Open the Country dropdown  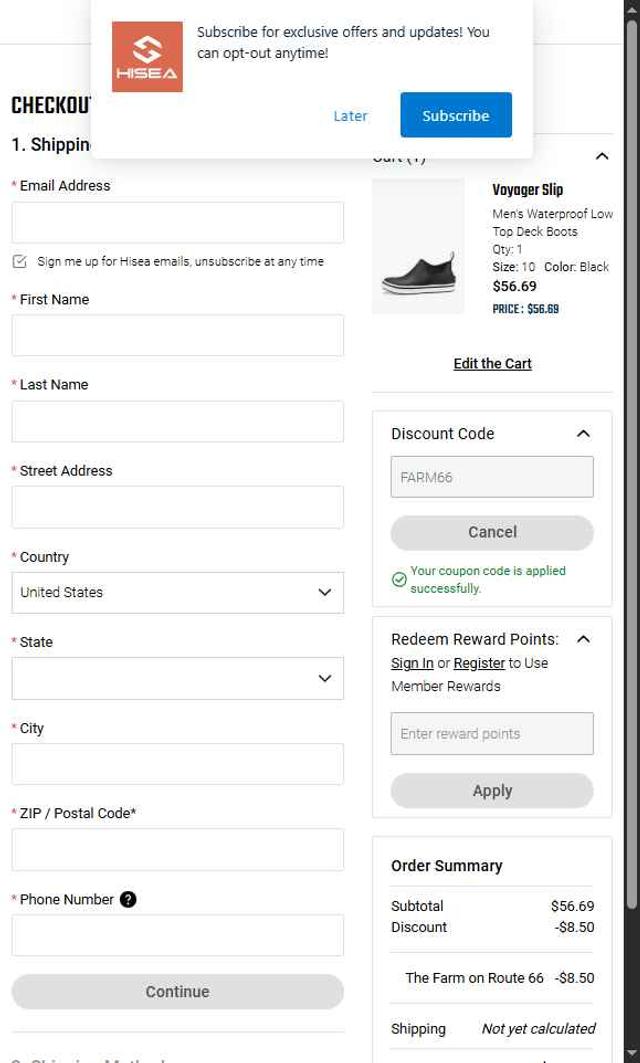(178, 593)
